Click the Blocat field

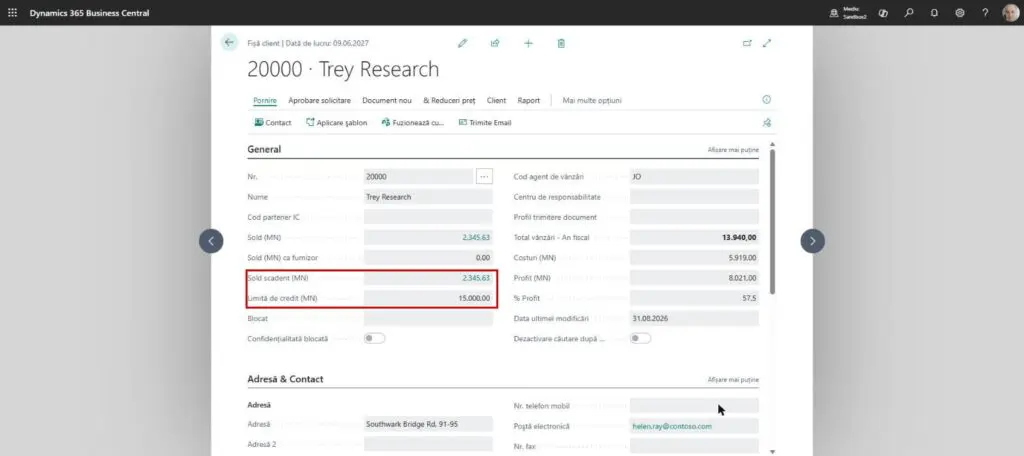coord(428,318)
